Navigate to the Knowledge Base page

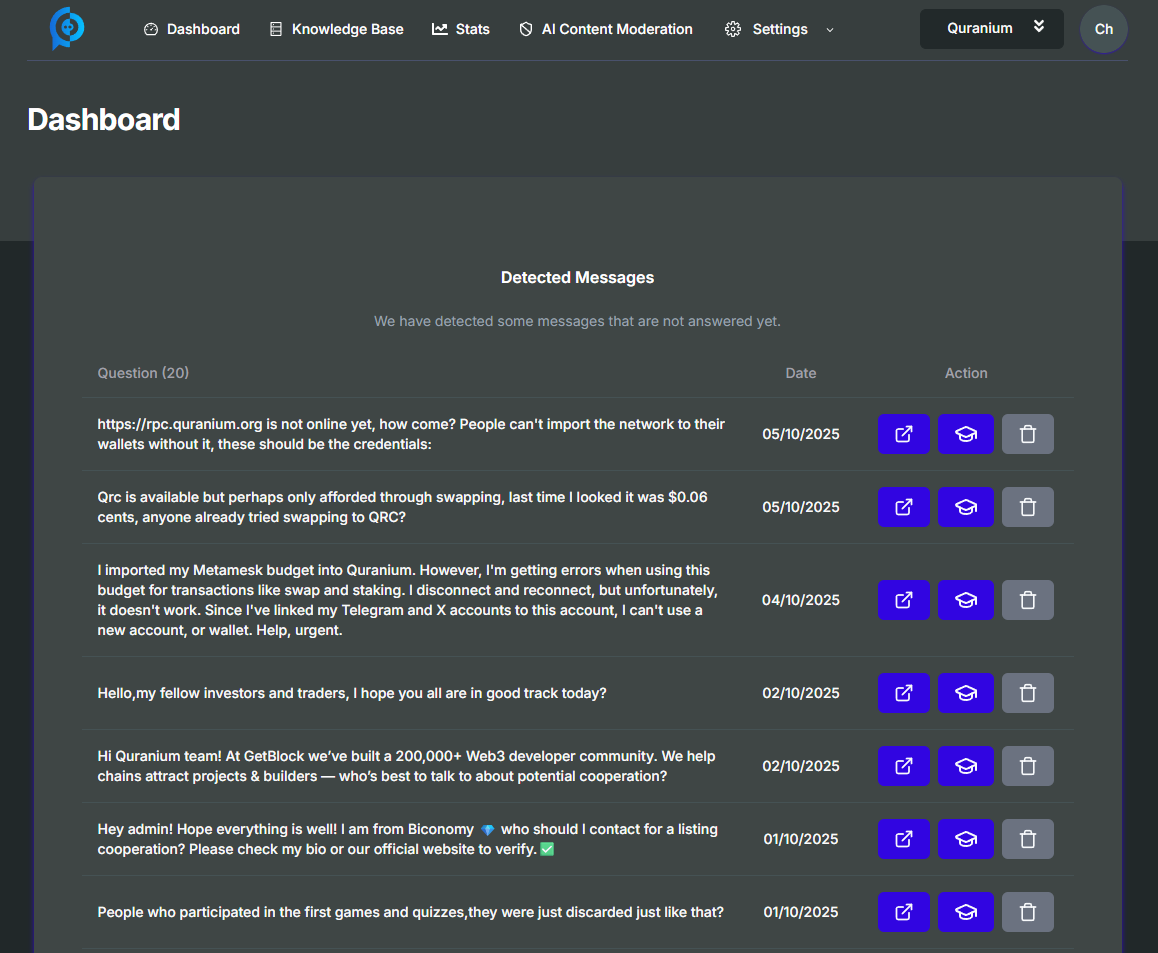point(336,29)
